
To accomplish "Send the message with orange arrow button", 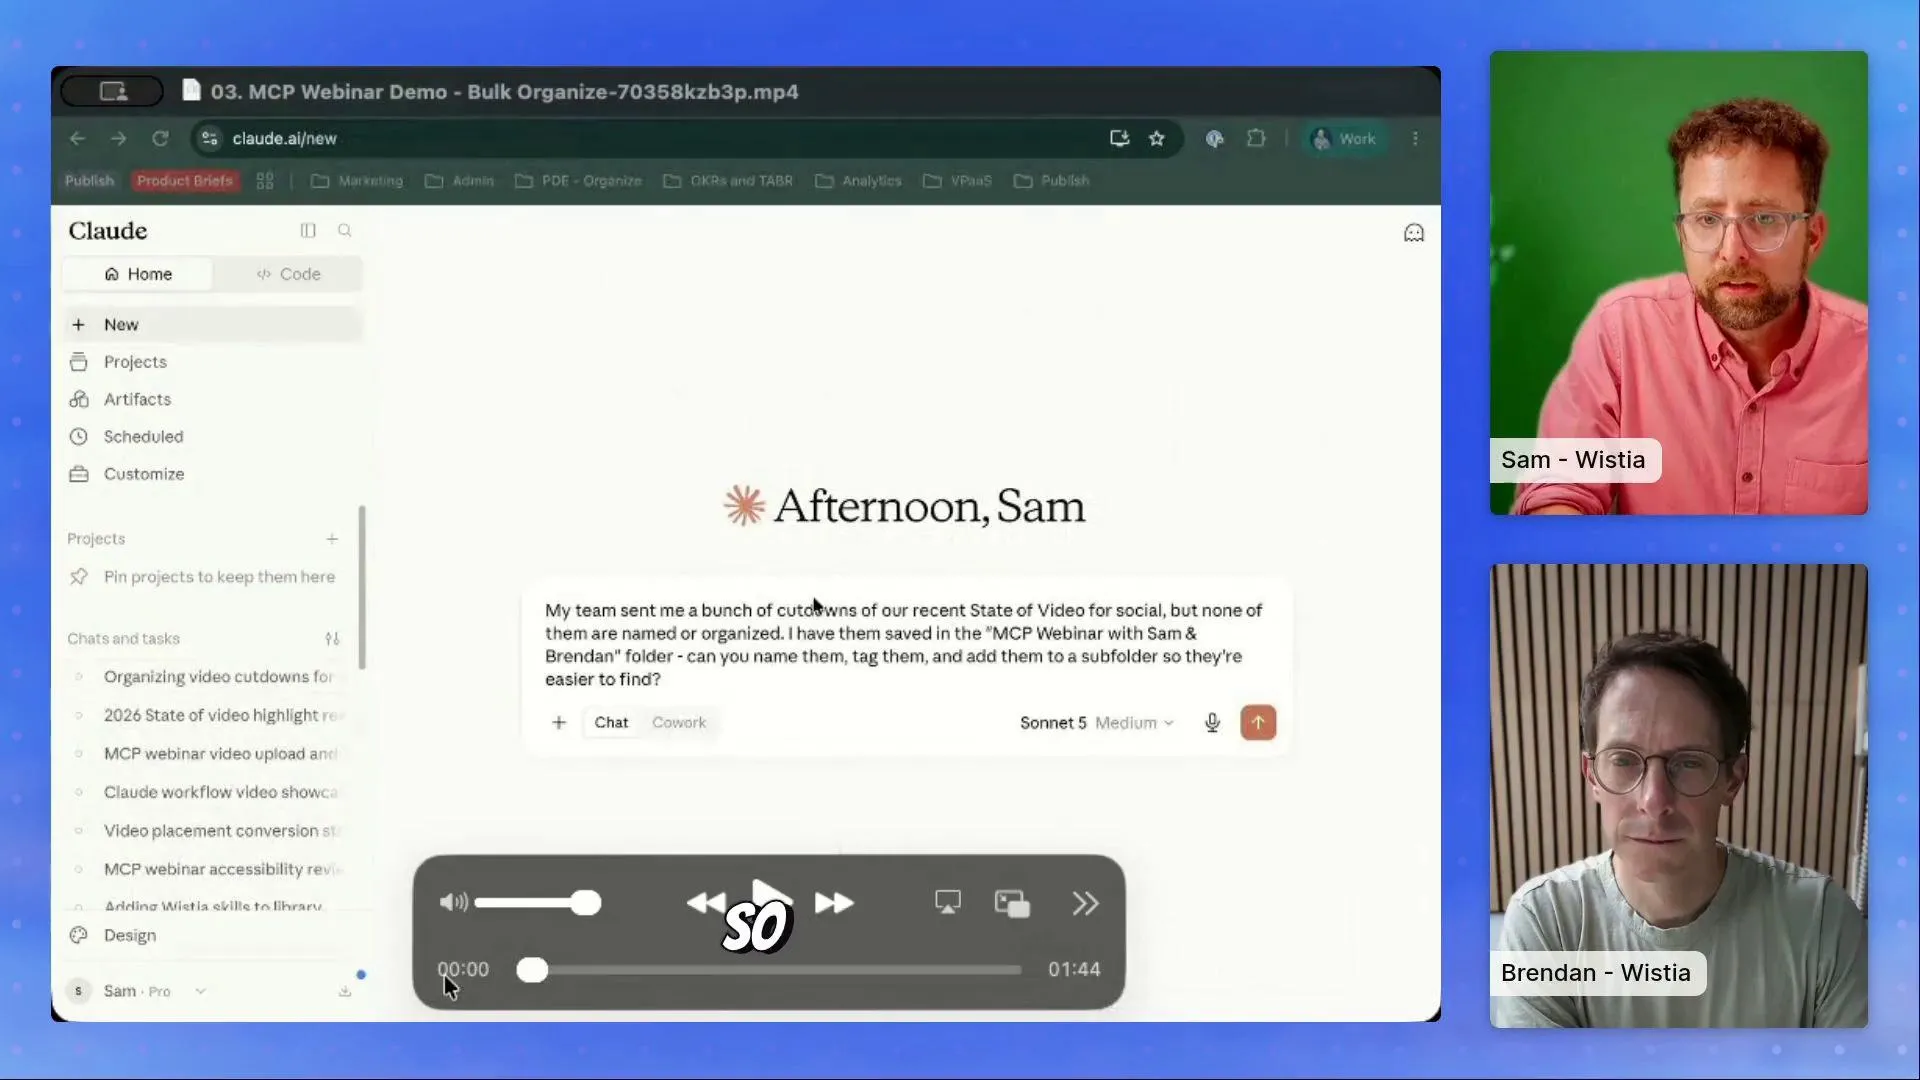I will pyautogui.click(x=1258, y=723).
